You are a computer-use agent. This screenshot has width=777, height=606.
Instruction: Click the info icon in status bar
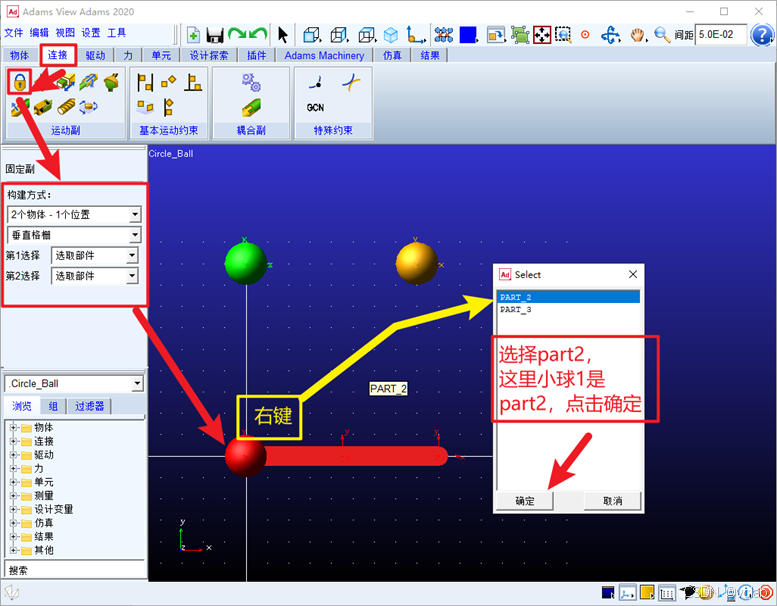point(747,592)
